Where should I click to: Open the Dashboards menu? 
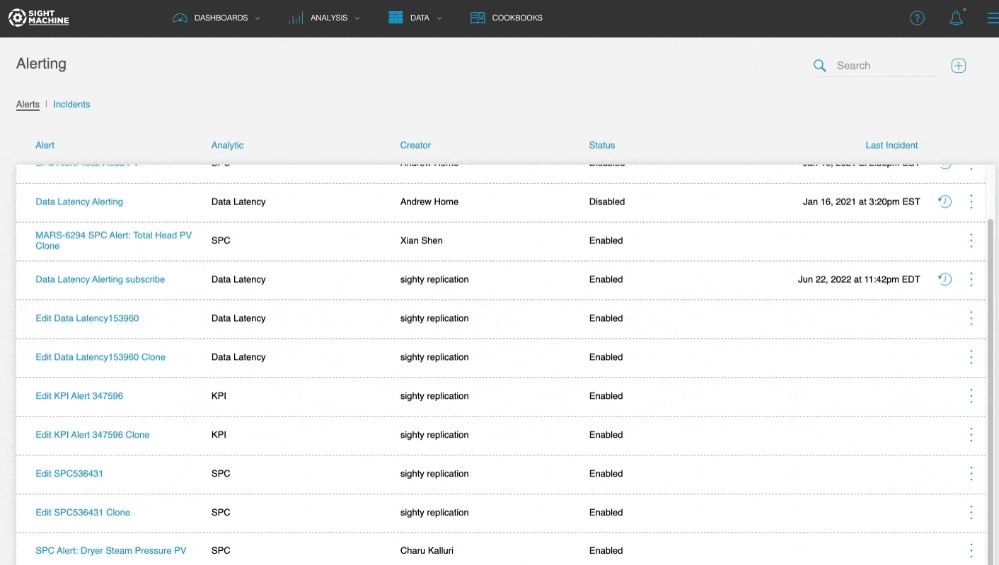[220, 18]
